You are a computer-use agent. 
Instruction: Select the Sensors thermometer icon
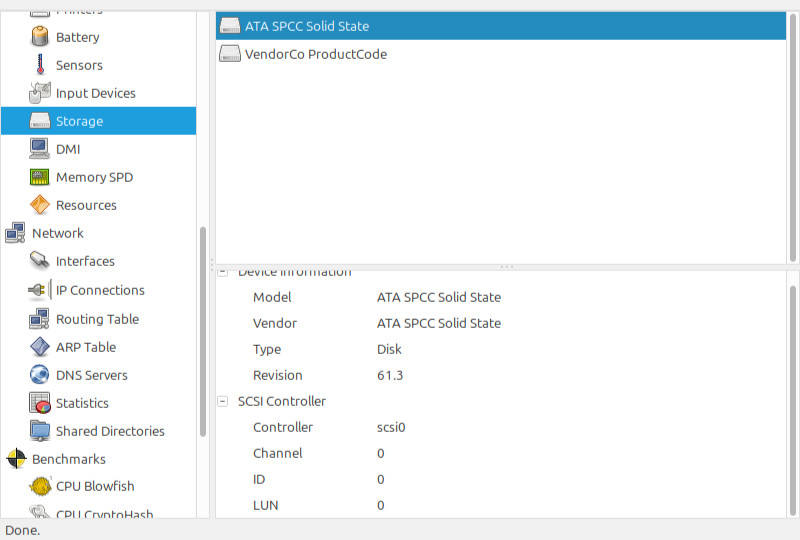pyautogui.click(x=40, y=65)
